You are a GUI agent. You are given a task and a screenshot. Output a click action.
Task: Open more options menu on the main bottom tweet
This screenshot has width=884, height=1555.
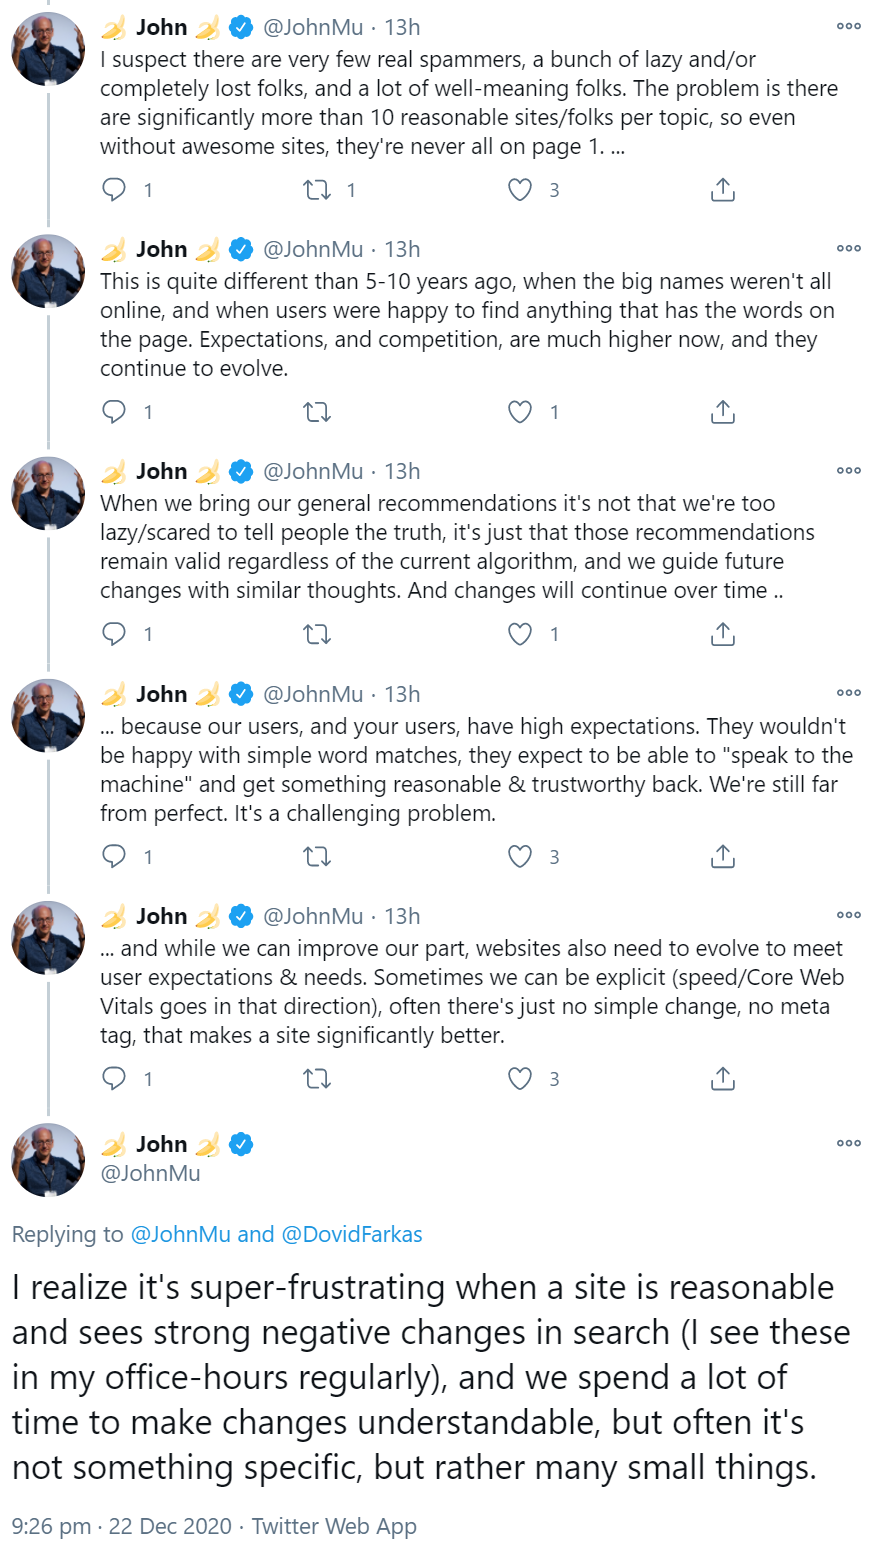[848, 1143]
